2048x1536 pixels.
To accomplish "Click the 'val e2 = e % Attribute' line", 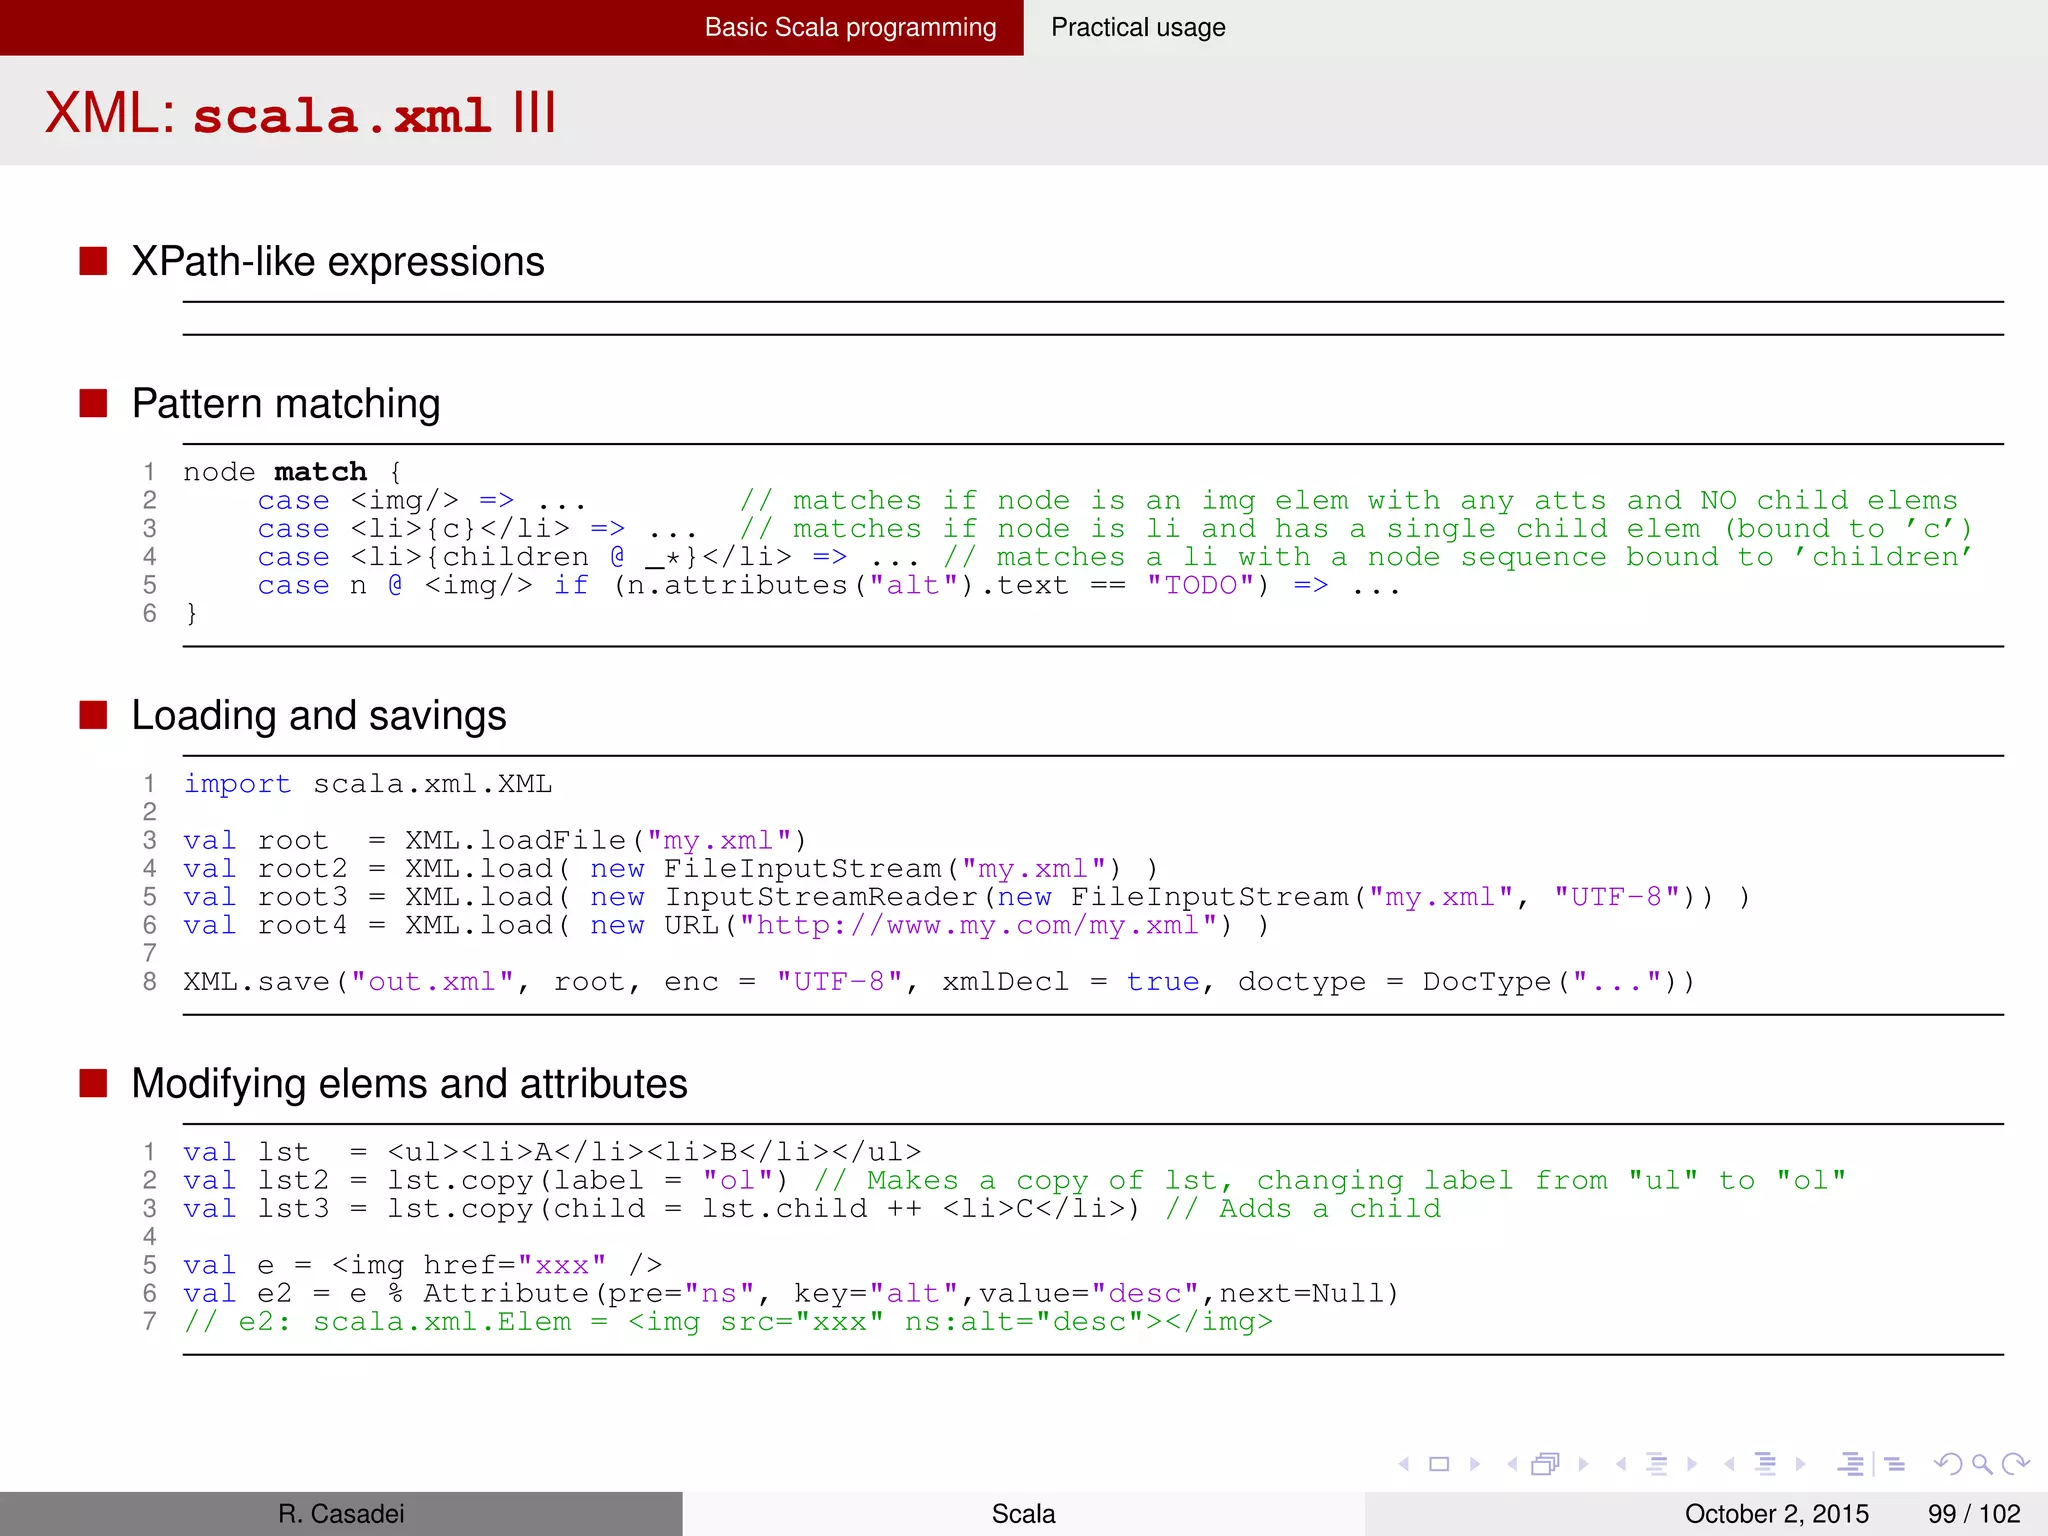I will pyautogui.click(x=791, y=1293).
